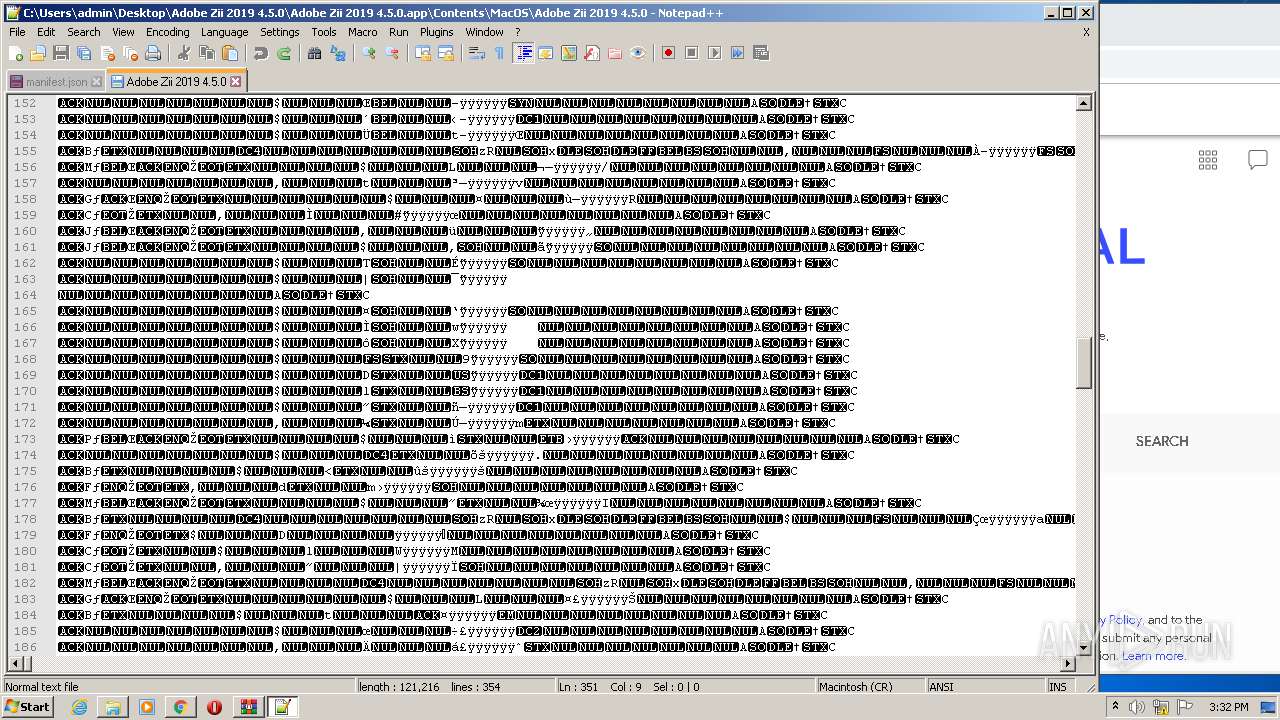This screenshot has width=1280, height=720.
Task: Click the Open file toolbar icon
Action: tap(38, 53)
